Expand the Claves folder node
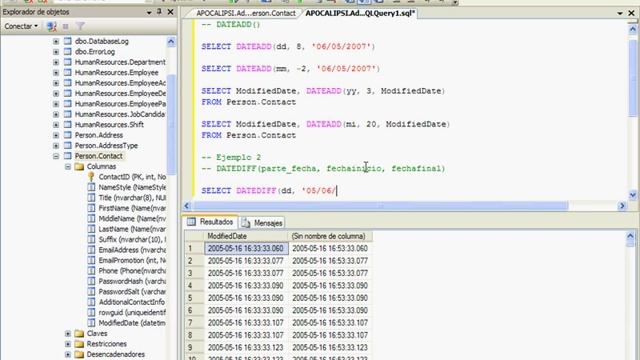This screenshot has width=640, height=360. 68,333
